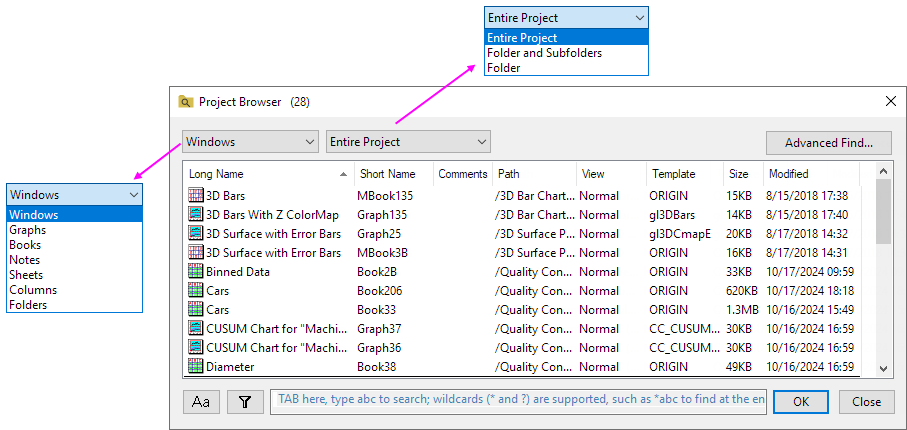Image resolution: width=907 pixels, height=430 pixels.
Task: Click the filter funnel icon button
Action: pyautogui.click(x=245, y=402)
